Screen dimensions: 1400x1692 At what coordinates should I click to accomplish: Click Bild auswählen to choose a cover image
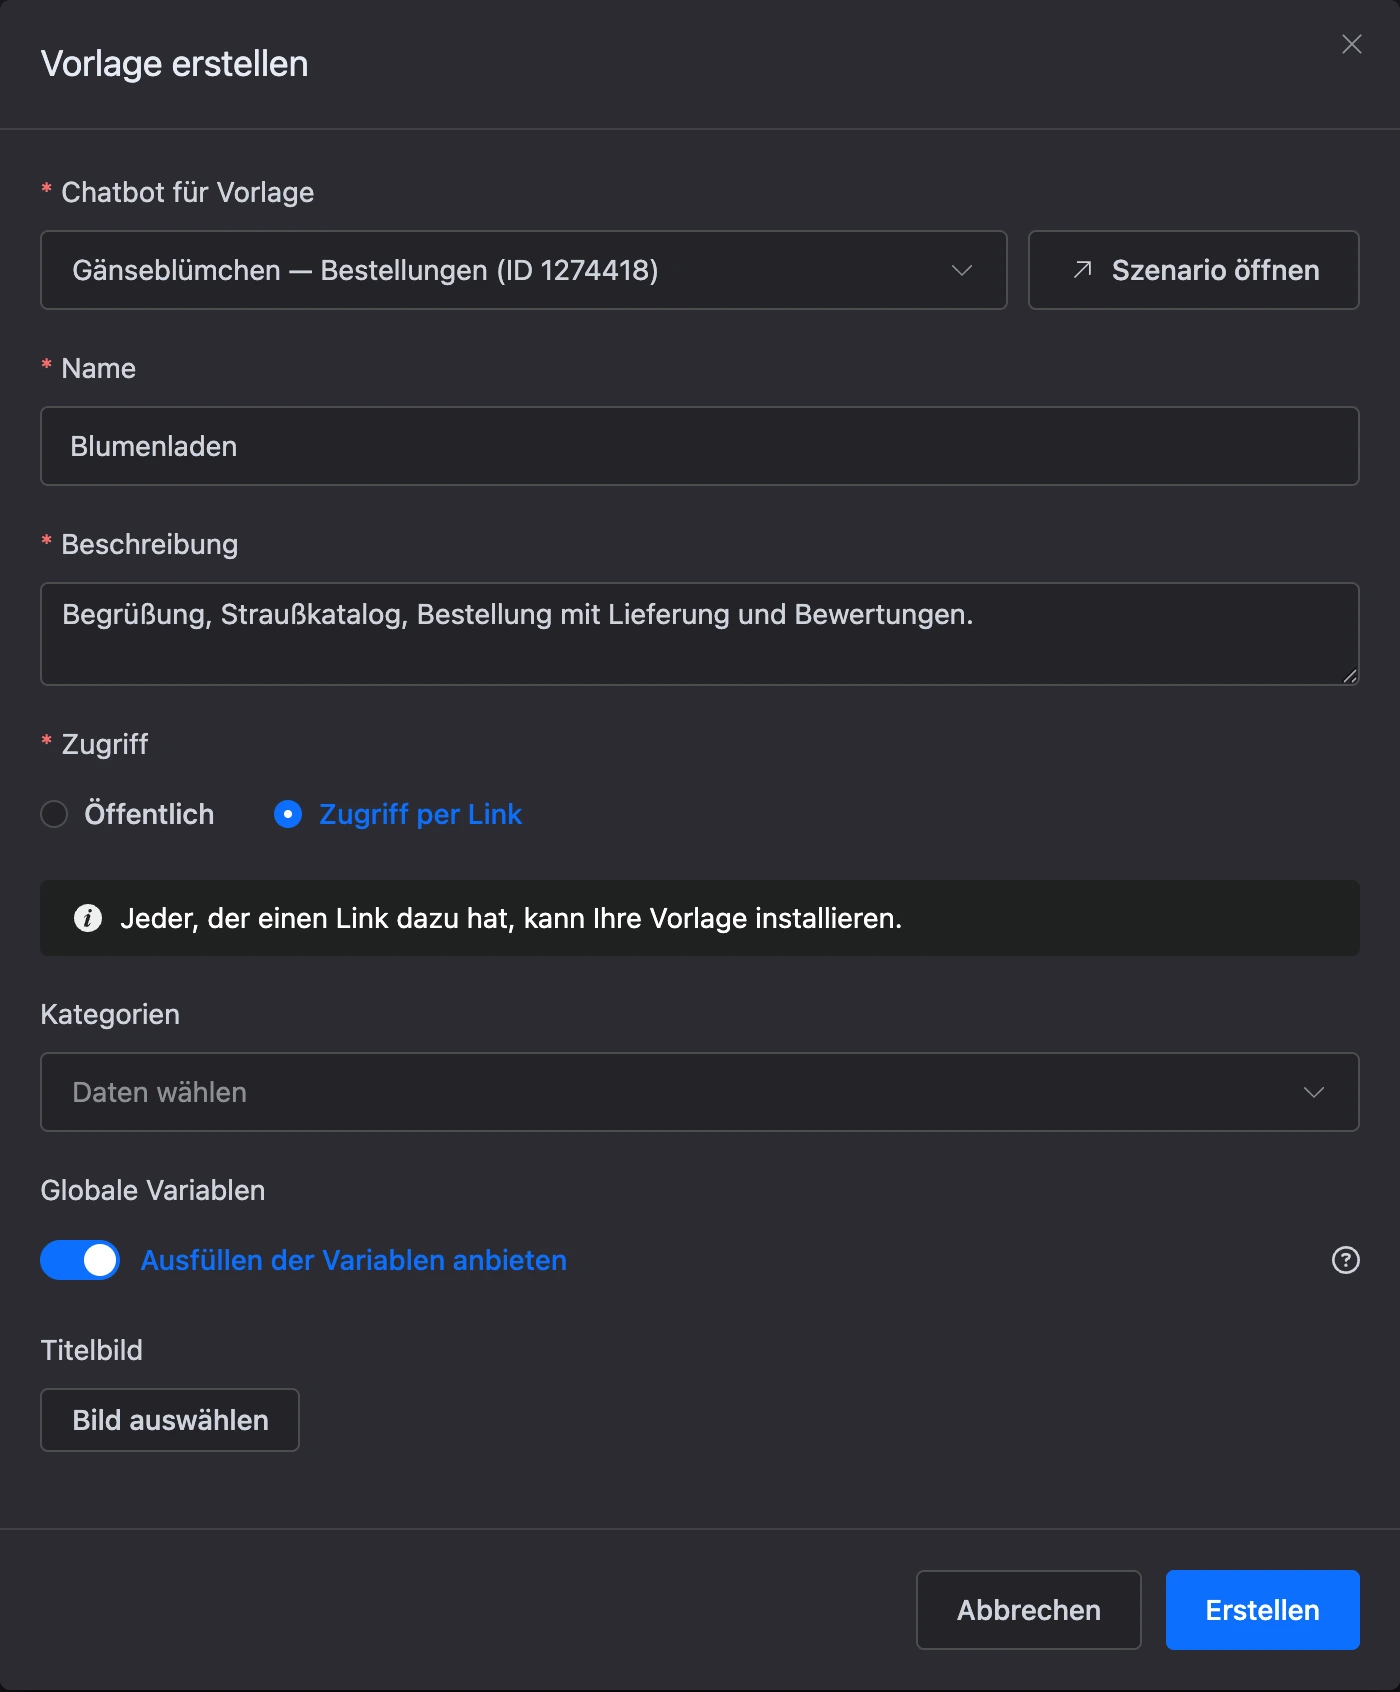point(170,1420)
